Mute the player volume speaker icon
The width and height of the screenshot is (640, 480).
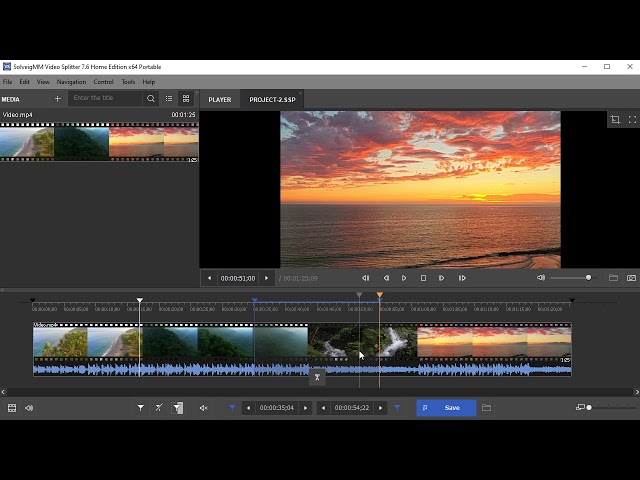tap(541, 278)
